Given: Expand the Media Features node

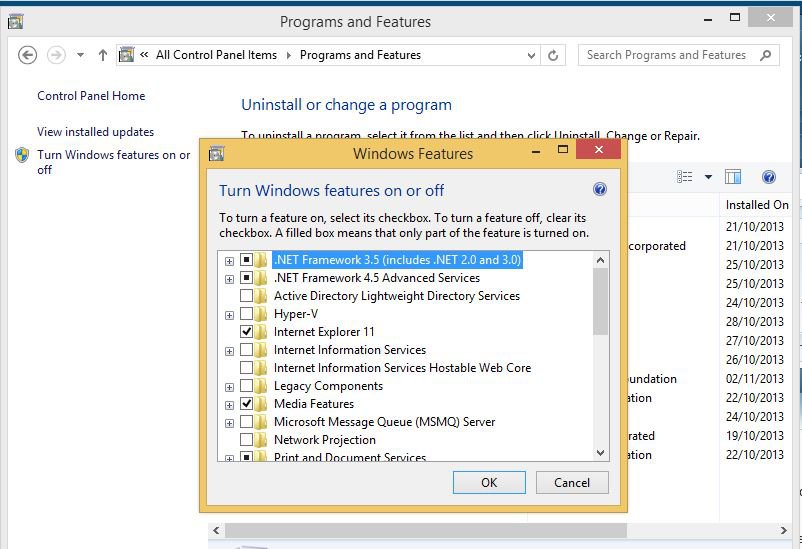Looking at the screenshot, I should pyautogui.click(x=229, y=405).
